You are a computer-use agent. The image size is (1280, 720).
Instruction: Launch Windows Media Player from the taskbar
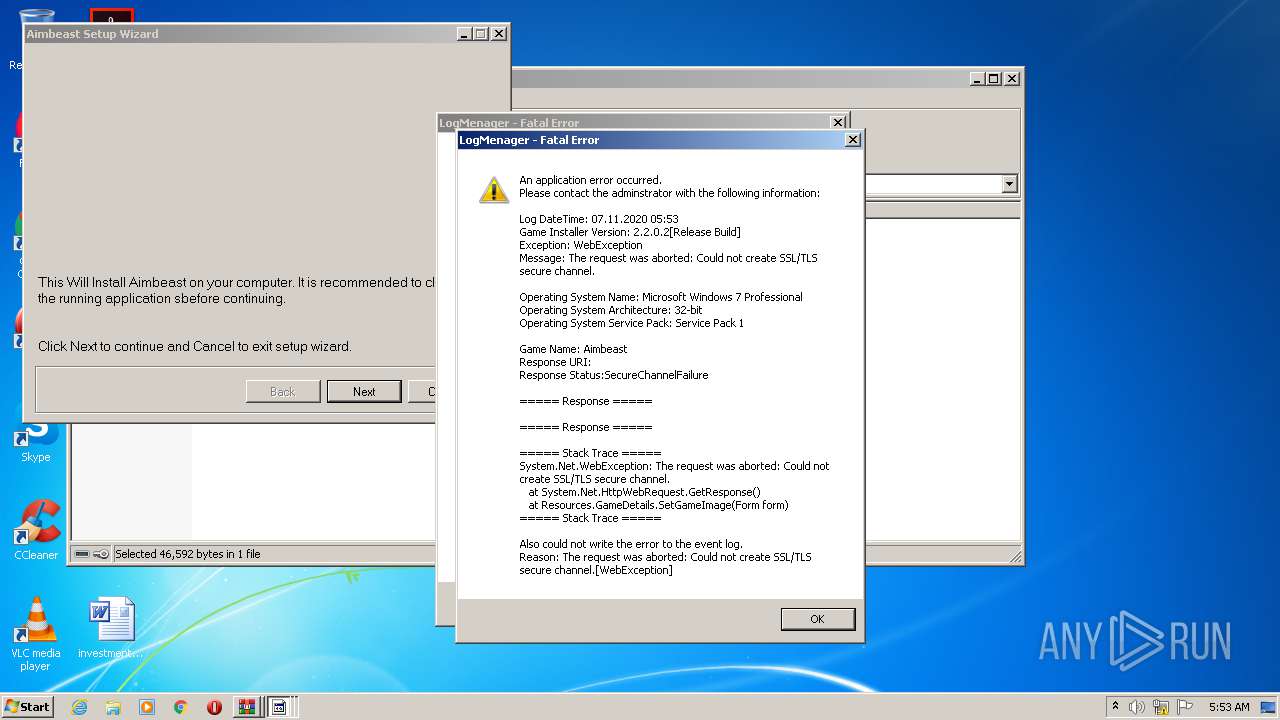tap(147, 707)
